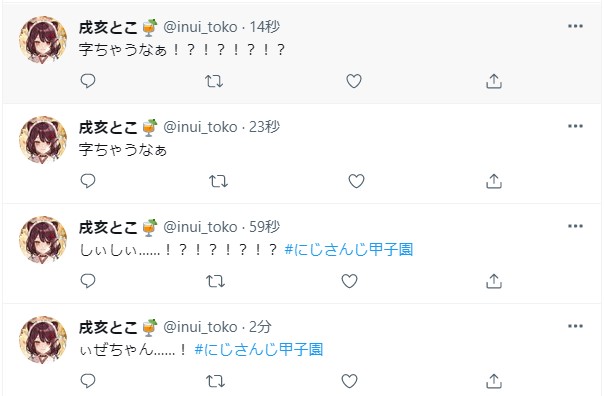Open more options on 14秒 tweet
This screenshot has height=396, width=604.
tap(575, 26)
